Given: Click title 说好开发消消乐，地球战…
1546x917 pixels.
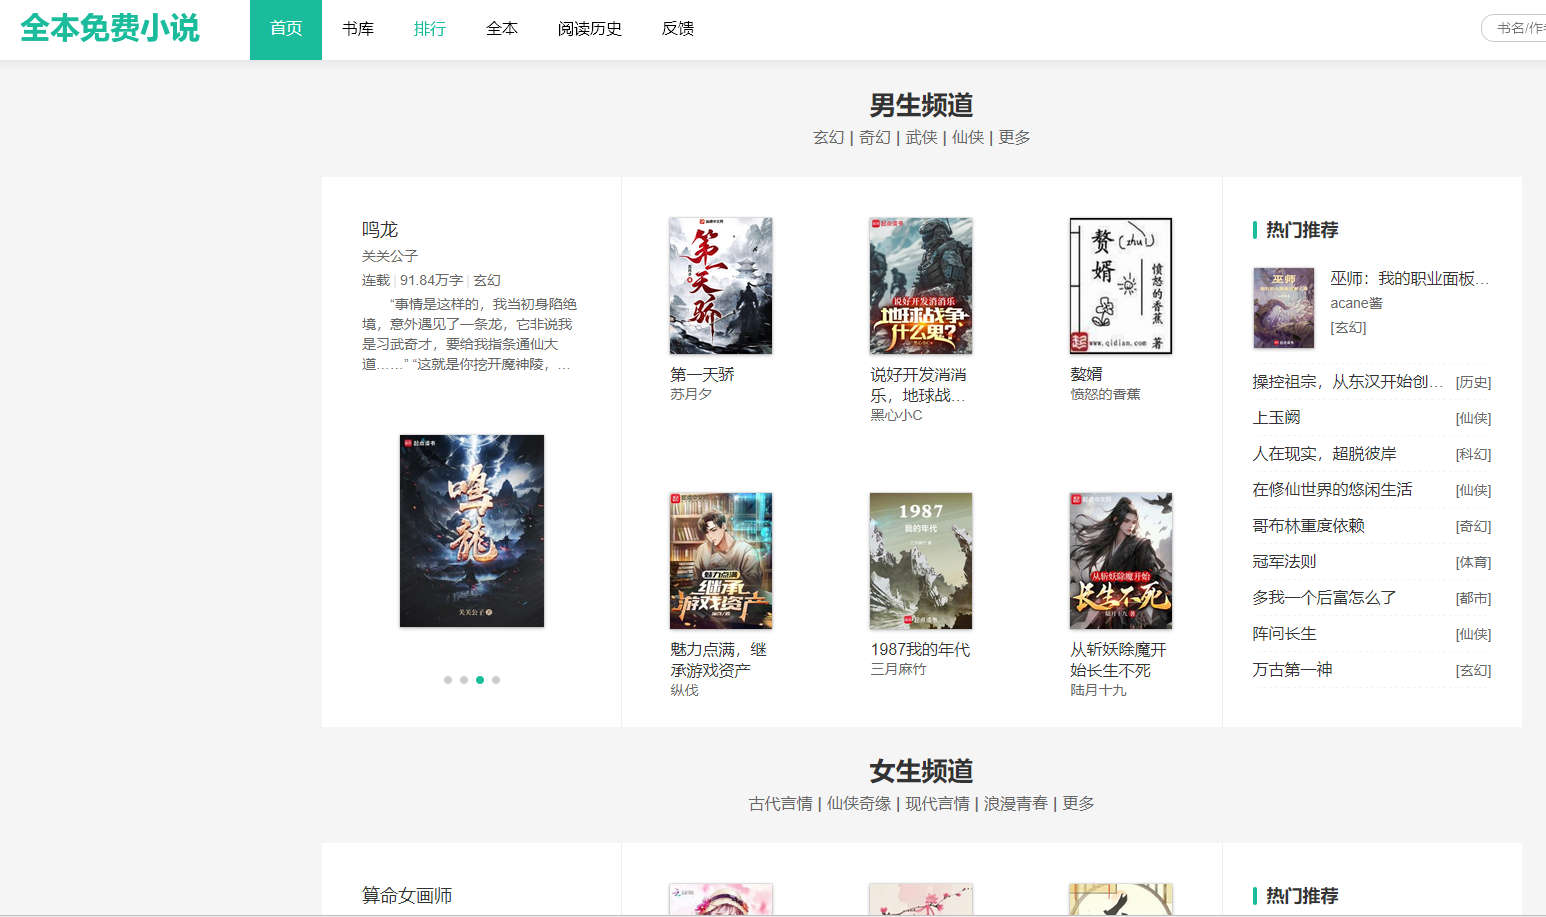Looking at the screenshot, I should (x=919, y=385).
